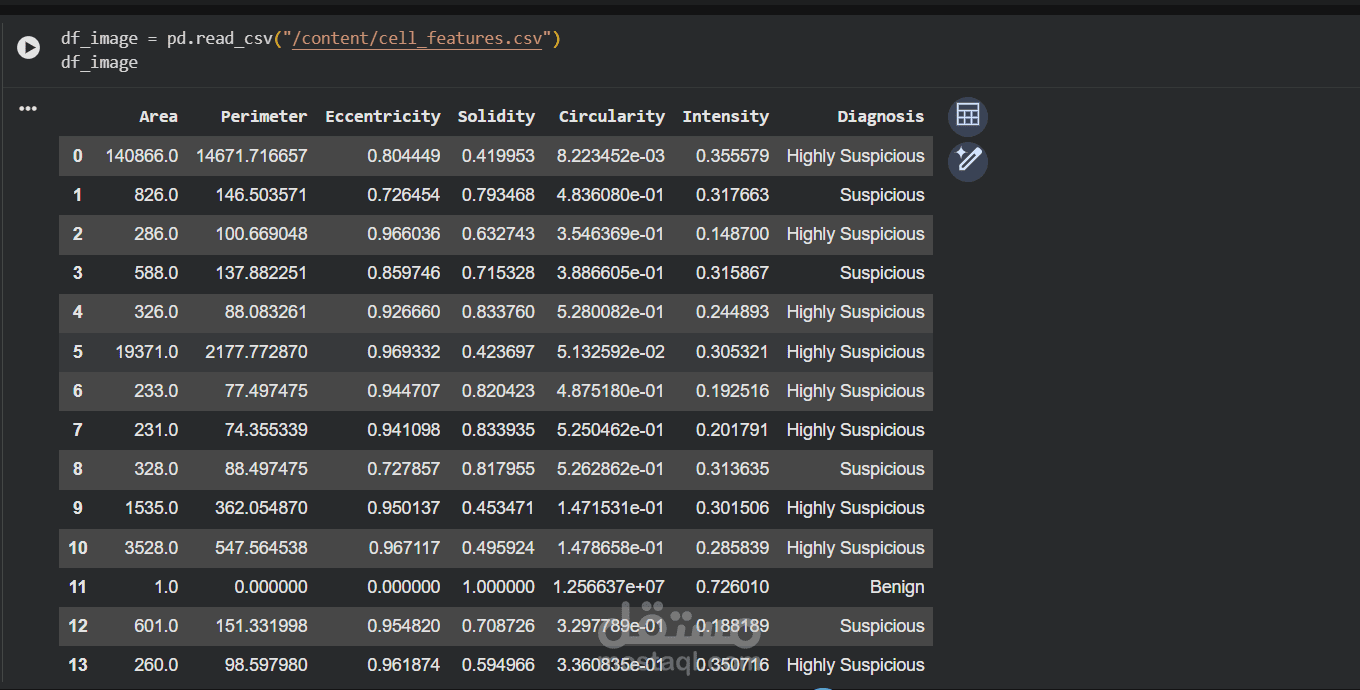The height and width of the screenshot is (690, 1360).
Task: Click row index 11 label
Action: (x=78, y=587)
